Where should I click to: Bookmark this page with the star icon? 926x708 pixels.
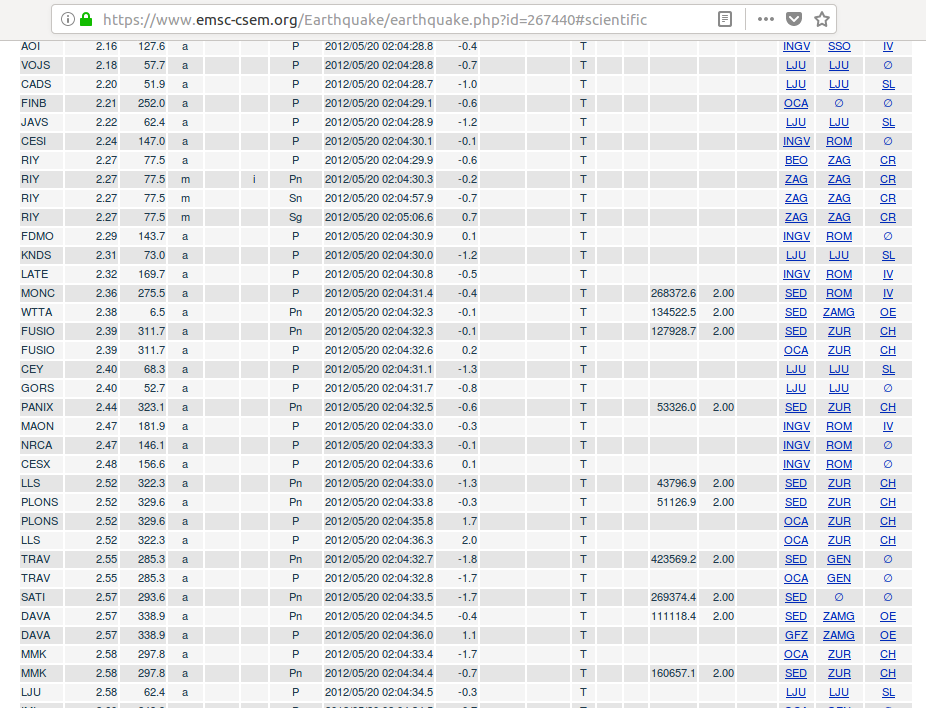(x=821, y=19)
